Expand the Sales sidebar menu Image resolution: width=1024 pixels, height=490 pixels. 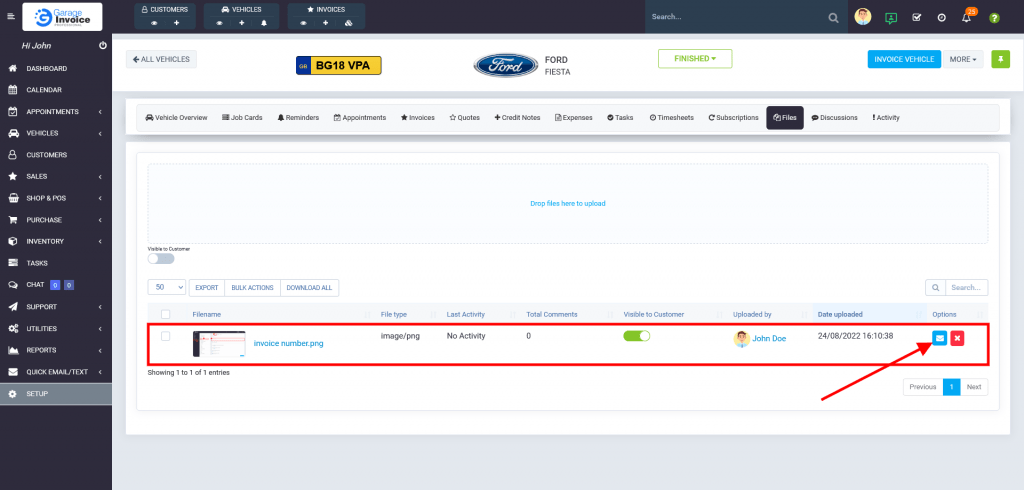56,176
